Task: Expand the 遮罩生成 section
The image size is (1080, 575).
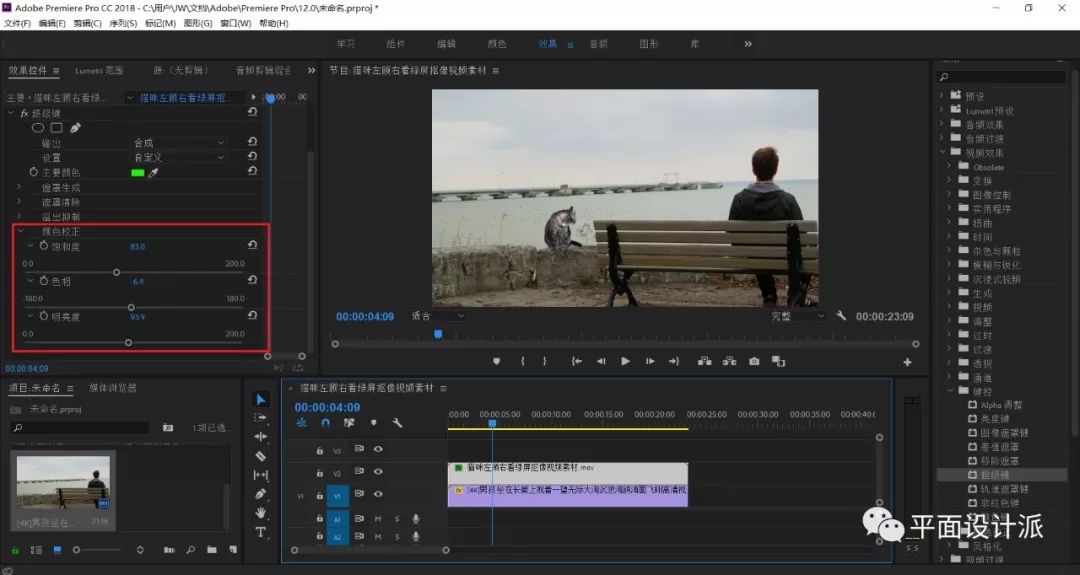Action: 19,187
